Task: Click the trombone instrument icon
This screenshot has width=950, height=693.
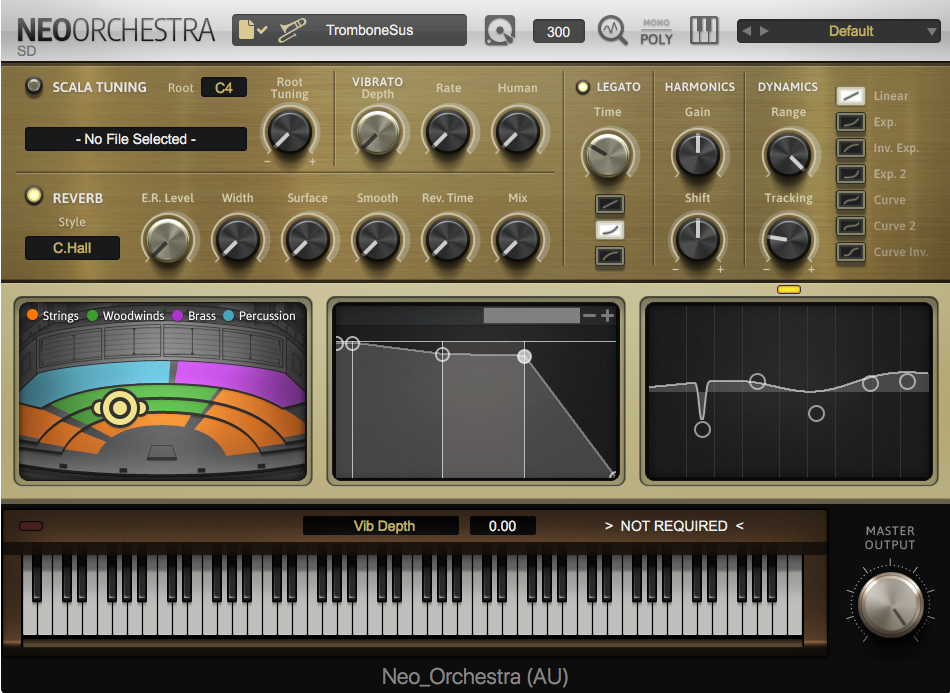Action: [x=292, y=30]
